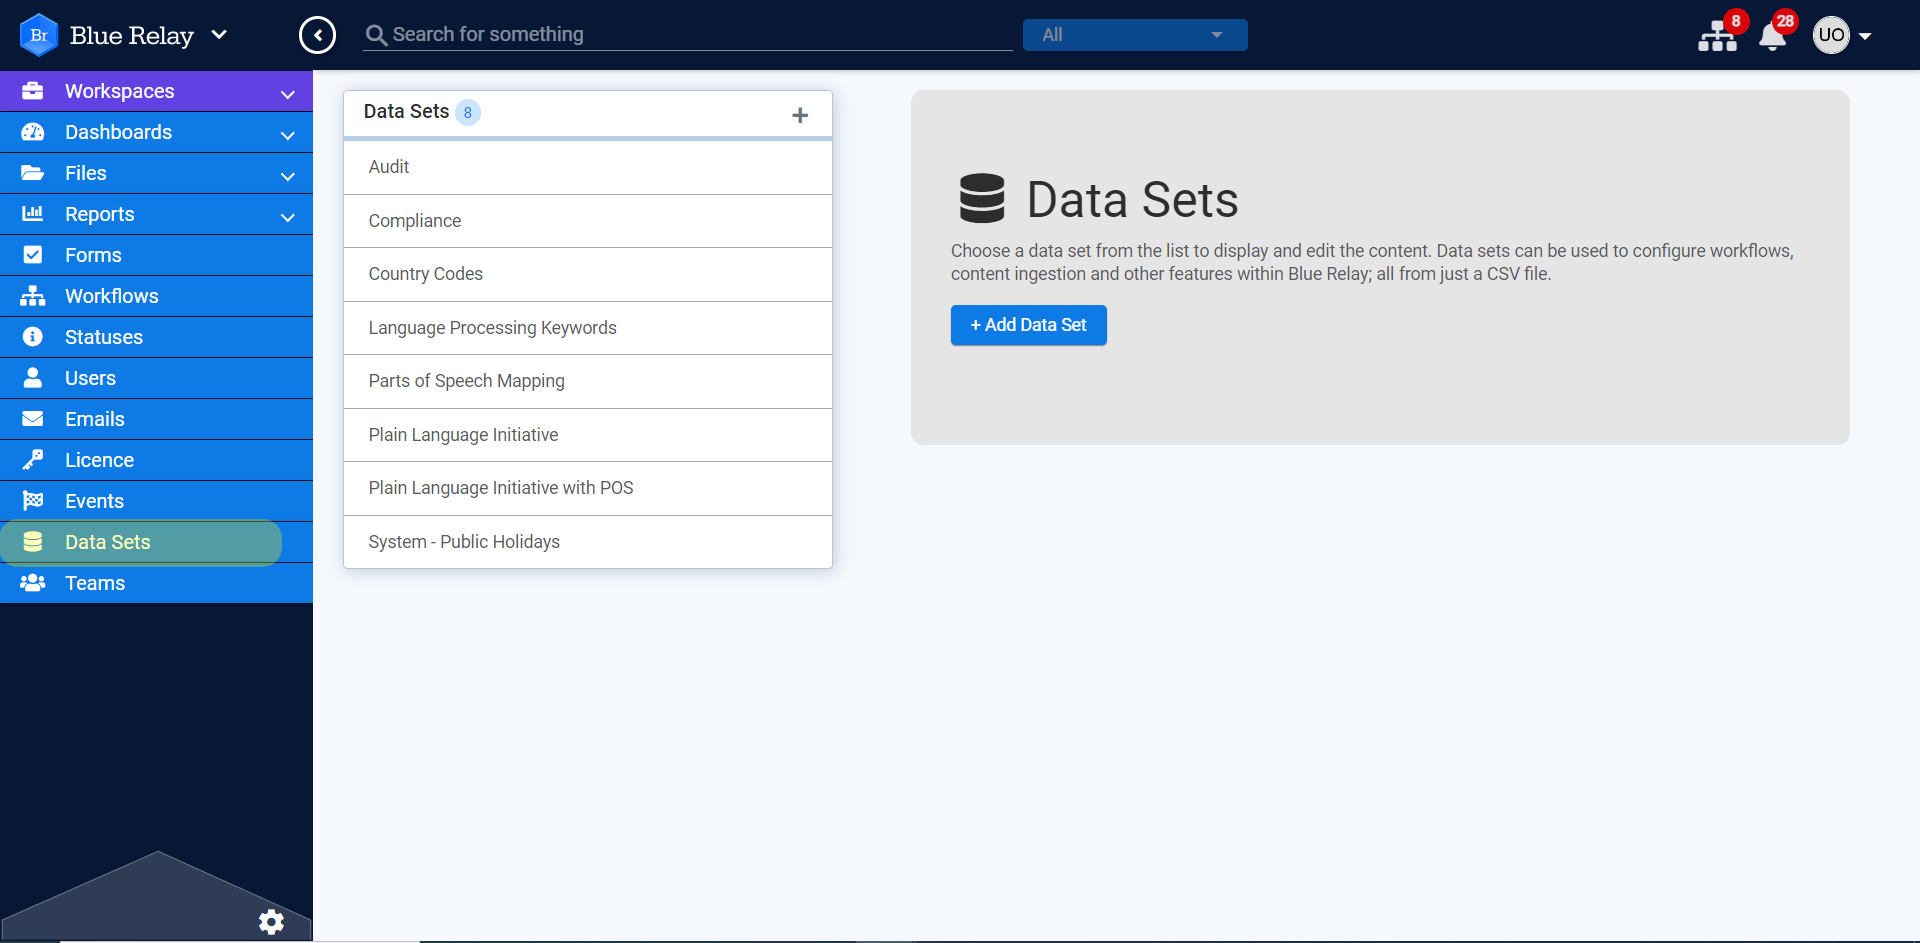The image size is (1920, 943).
Task: Open notifications bell with badge 28
Action: (x=1773, y=36)
